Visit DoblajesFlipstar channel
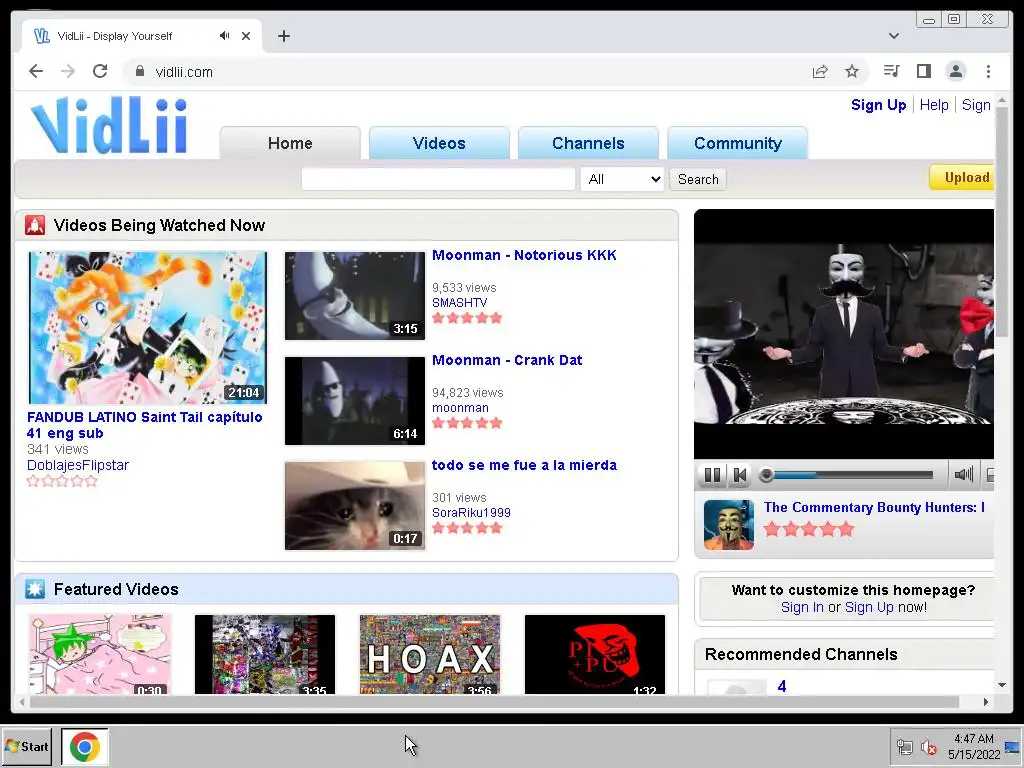The height and width of the screenshot is (768, 1024). (78, 465)
